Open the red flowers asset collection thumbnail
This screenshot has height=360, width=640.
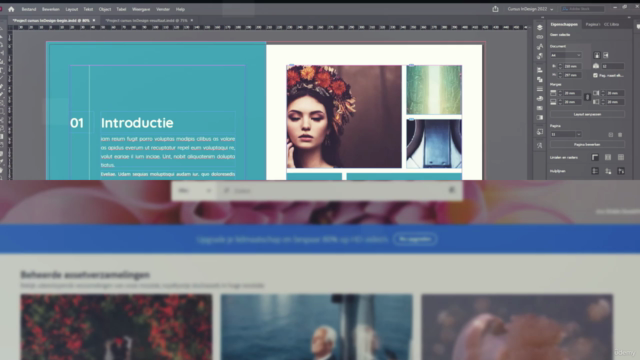pos(116,327)
